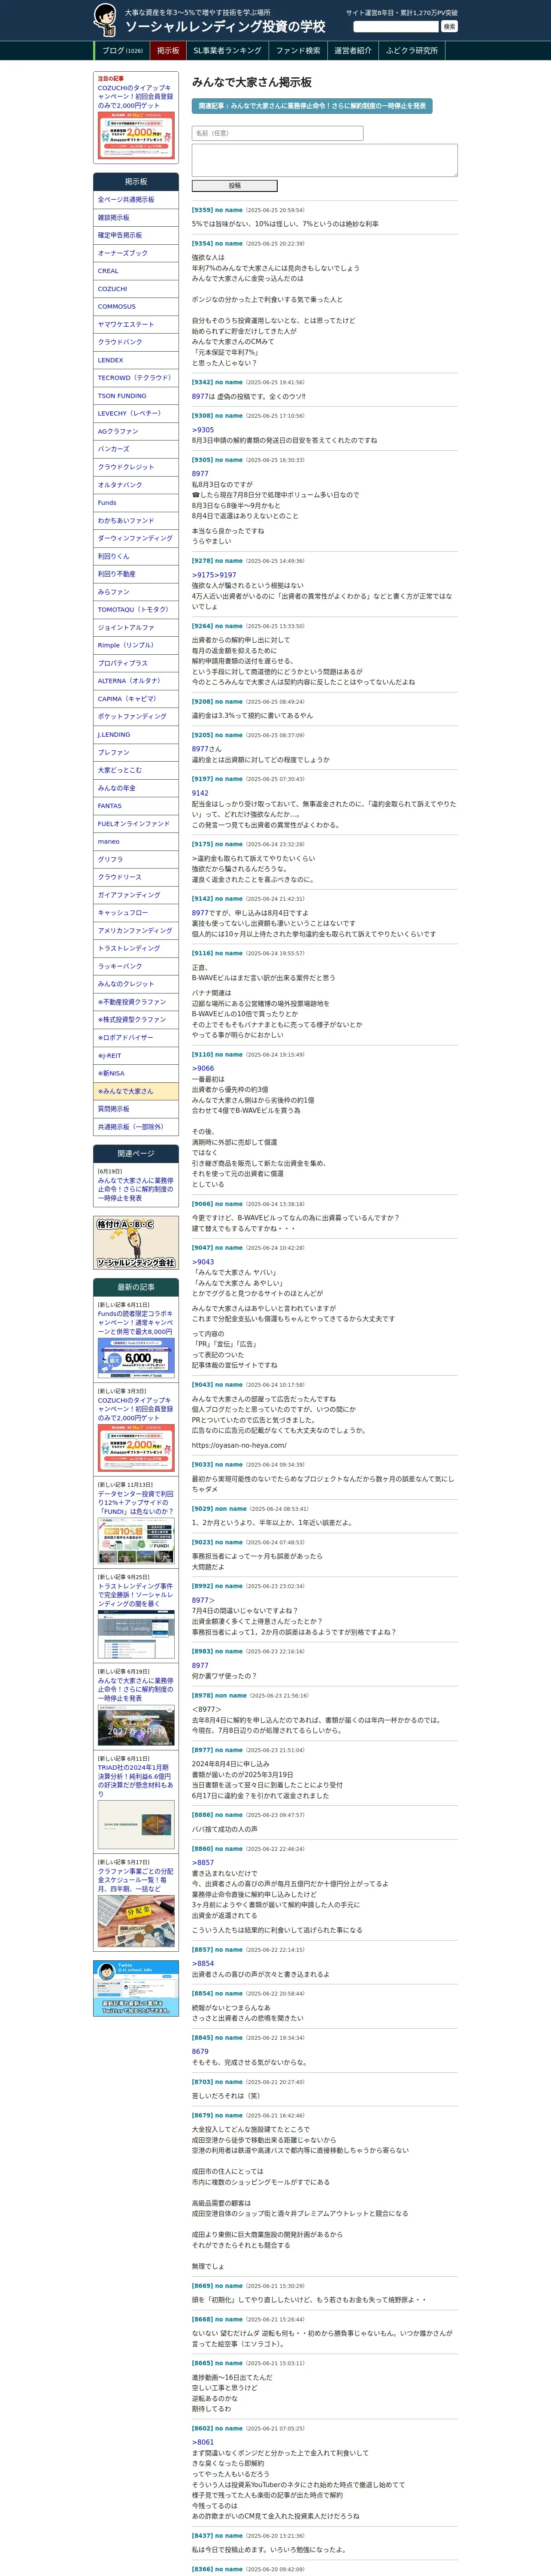Screen dimensions: 551x2576
Task: Click the >9305 reply reference link
Action: coord(203,430)
